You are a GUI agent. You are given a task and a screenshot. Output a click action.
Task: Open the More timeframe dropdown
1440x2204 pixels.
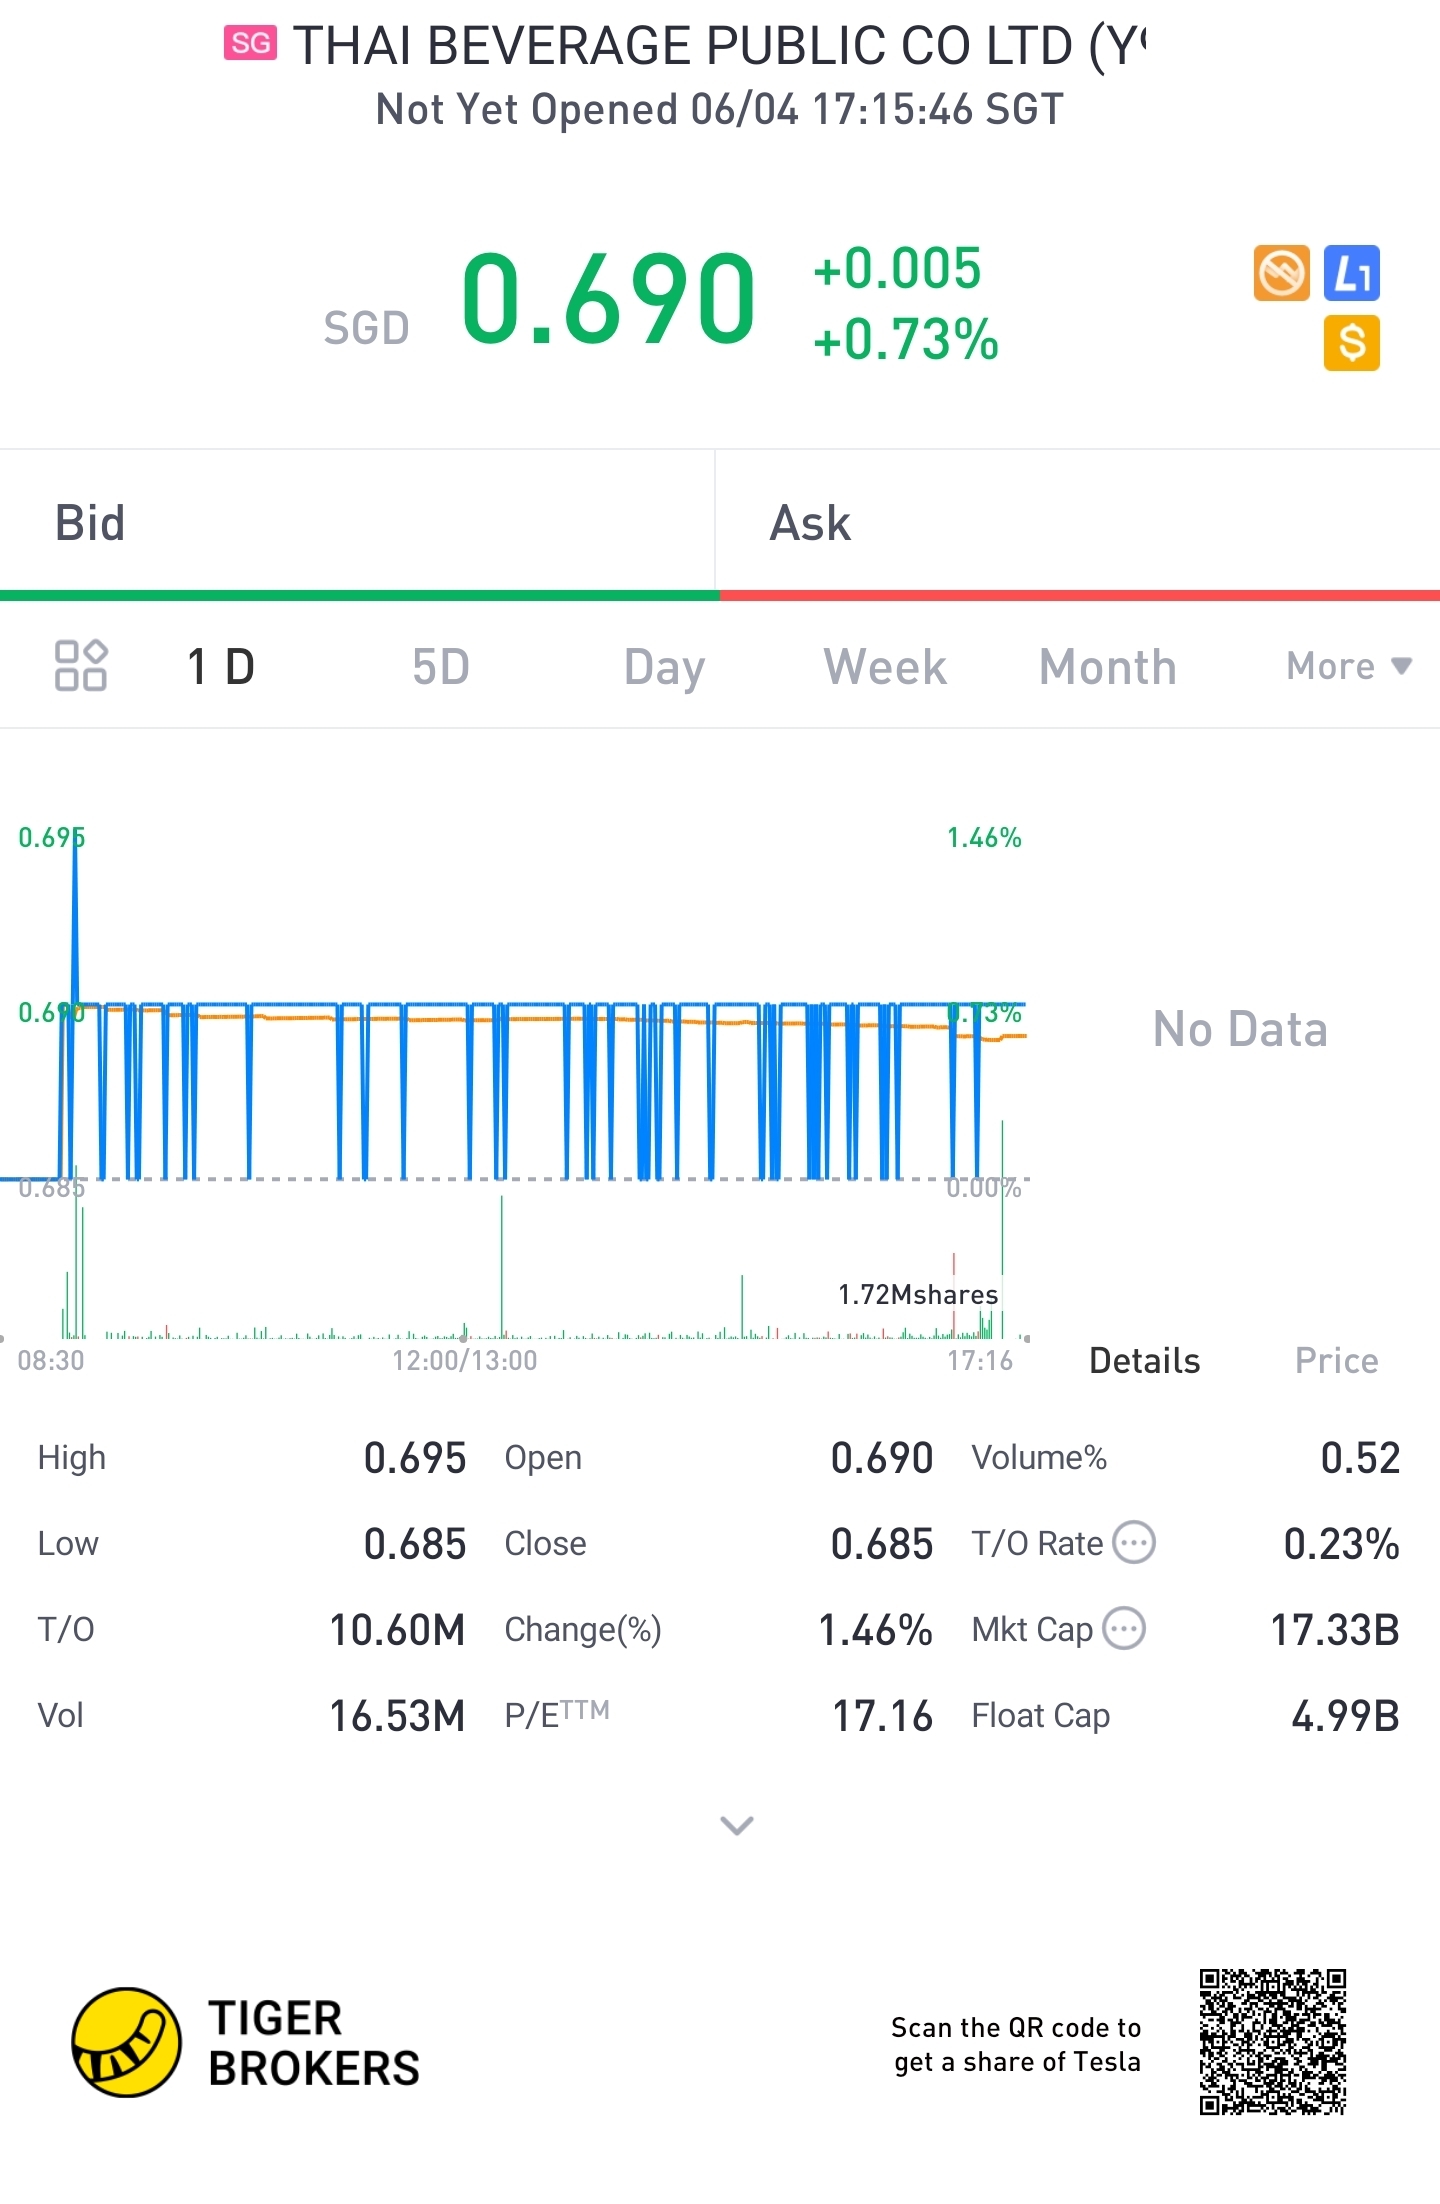point(1349,666)
